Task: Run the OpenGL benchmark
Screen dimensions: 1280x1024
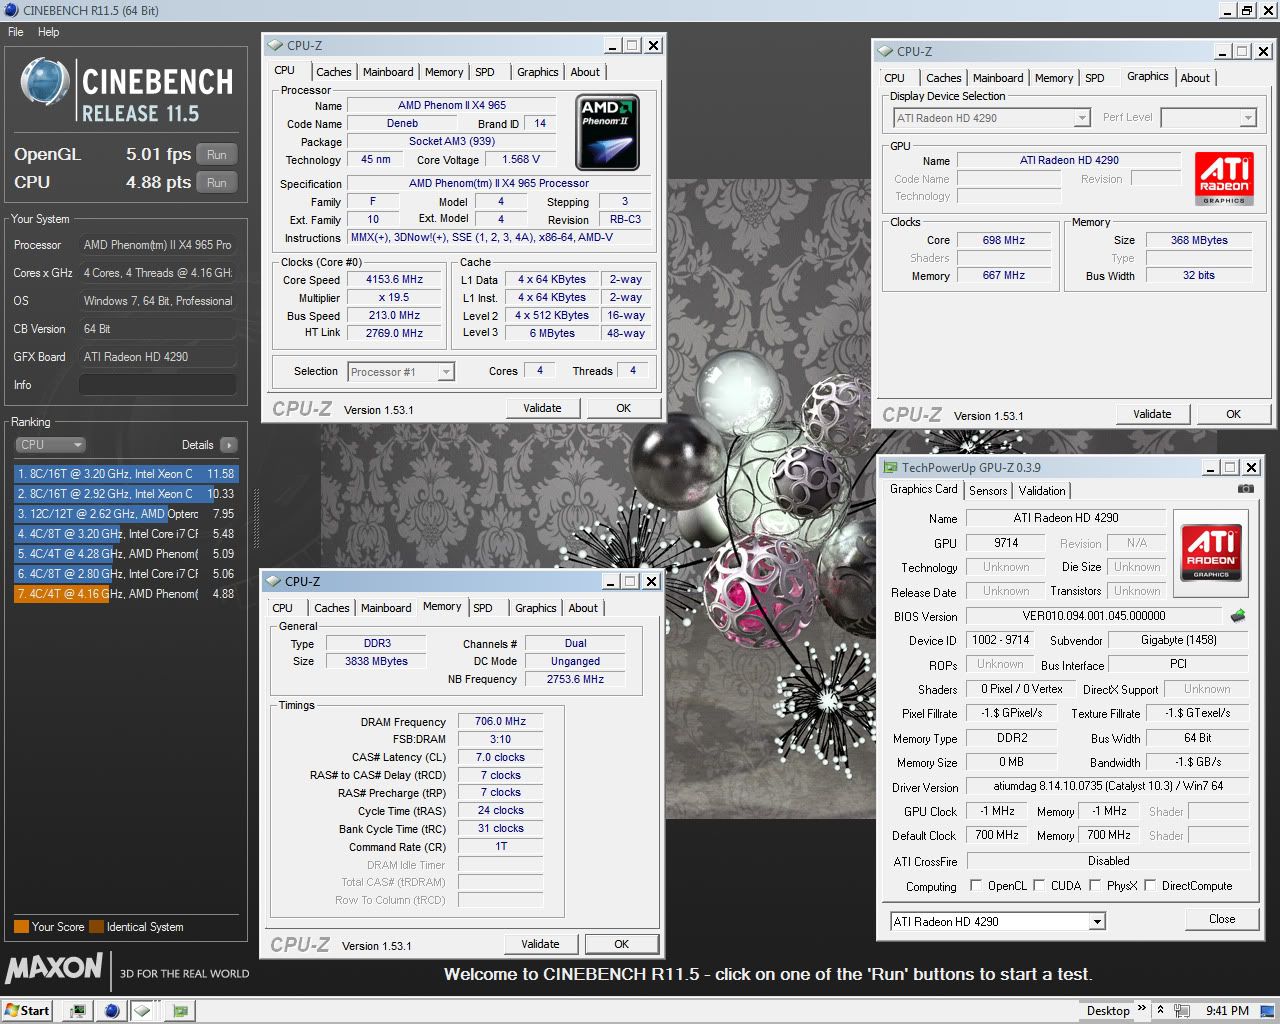Action: click(x=217, y=155)
